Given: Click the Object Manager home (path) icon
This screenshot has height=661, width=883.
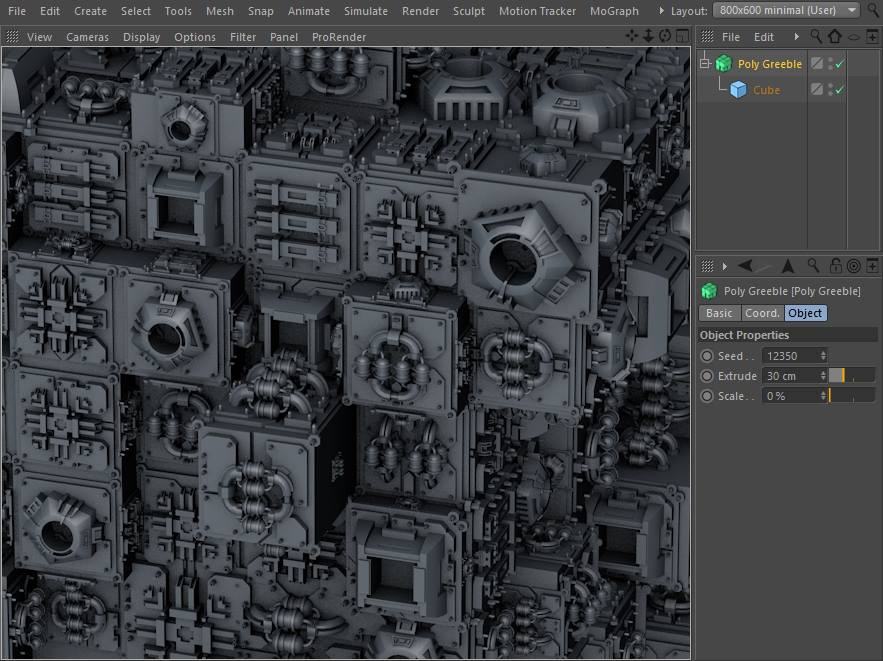Looking at the screenshot, I should pyautogui.click(x=835, y=37).
